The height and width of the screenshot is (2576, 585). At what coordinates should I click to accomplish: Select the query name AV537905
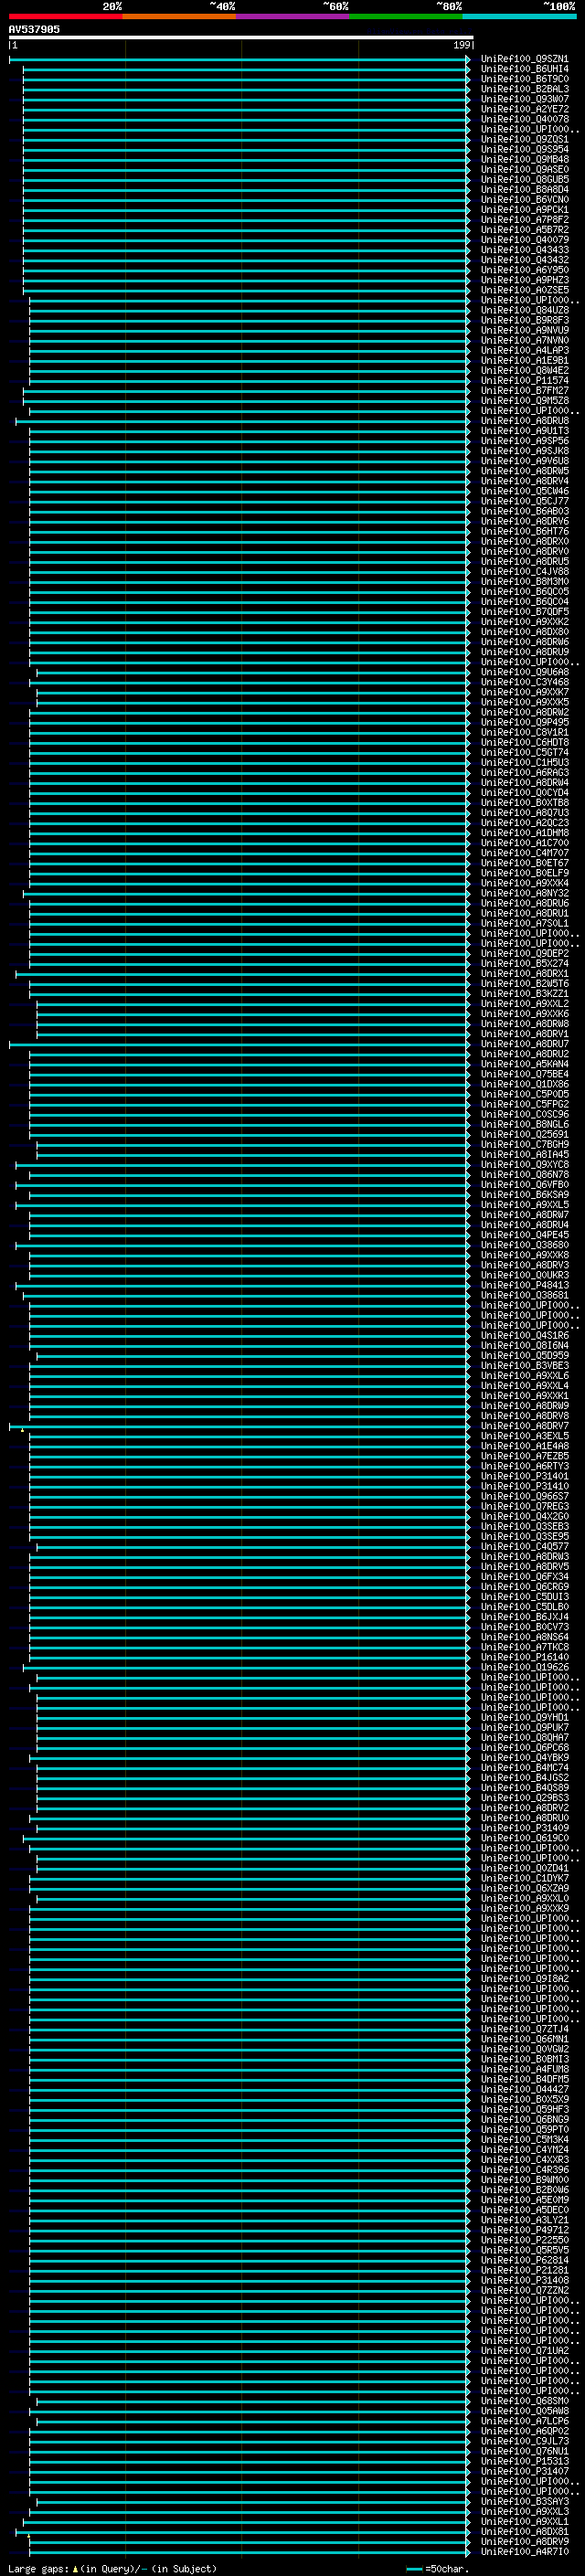[34, 29]
